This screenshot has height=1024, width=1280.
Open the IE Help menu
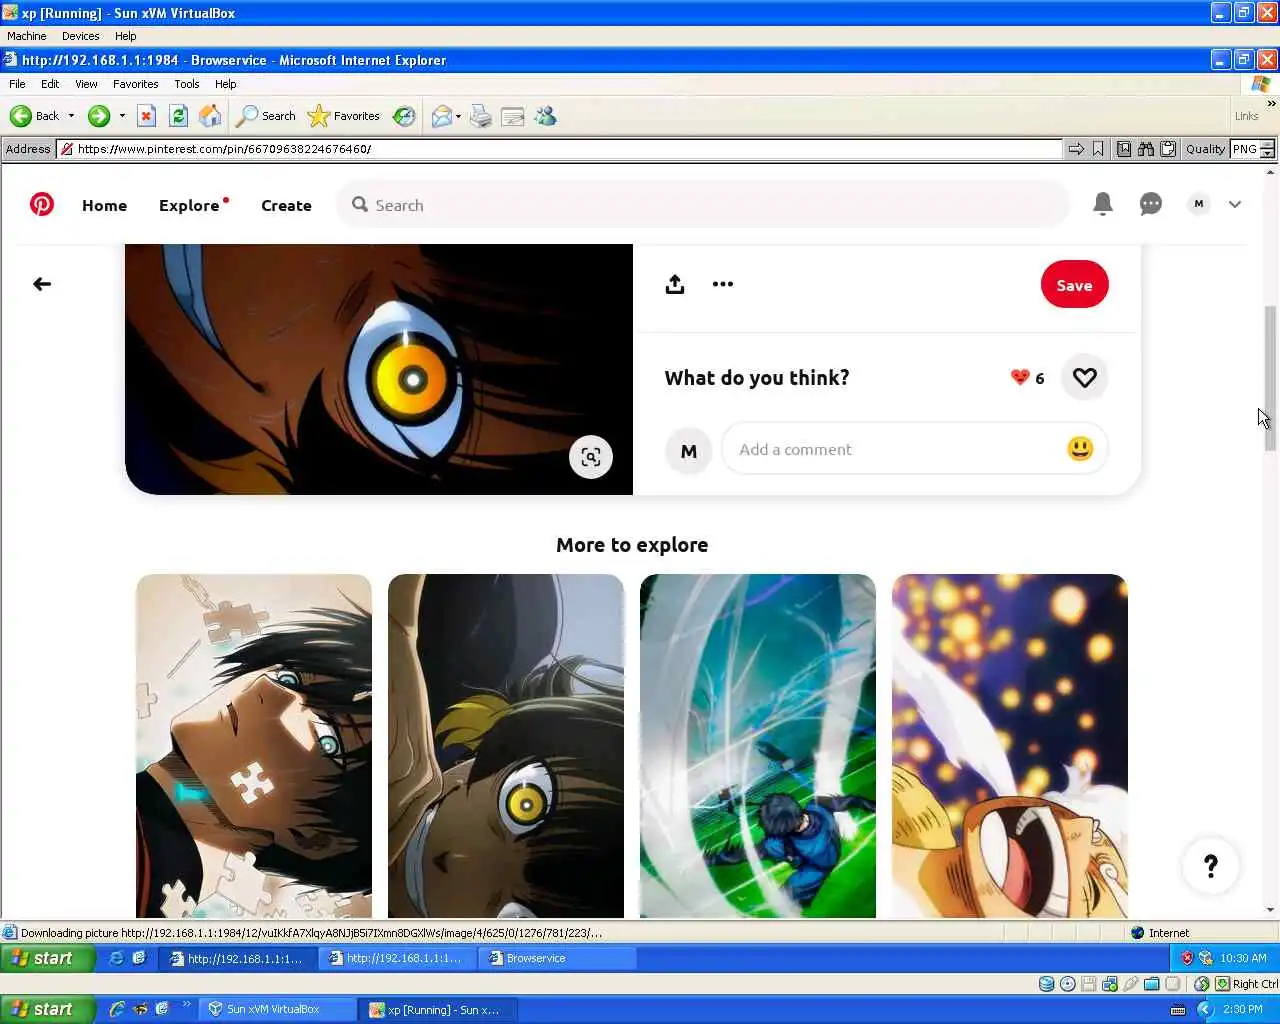pyautogui.click(x=225, y=84)
